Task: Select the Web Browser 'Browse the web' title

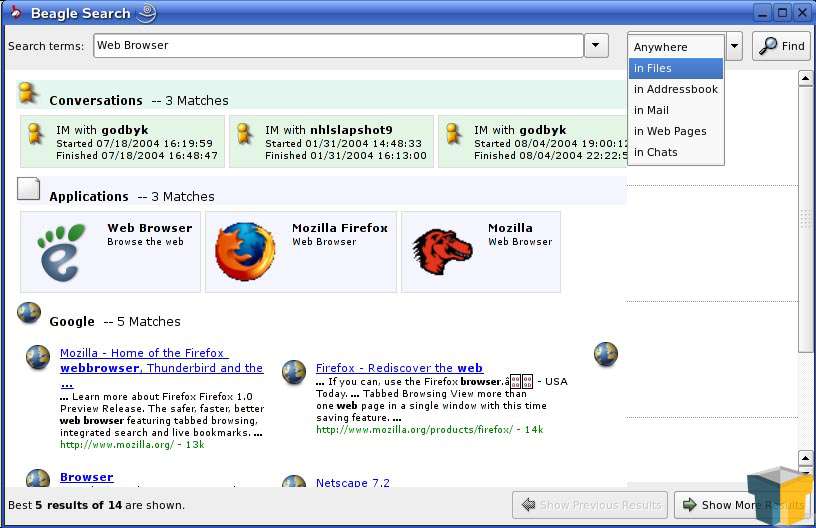Action: [150, 228]
